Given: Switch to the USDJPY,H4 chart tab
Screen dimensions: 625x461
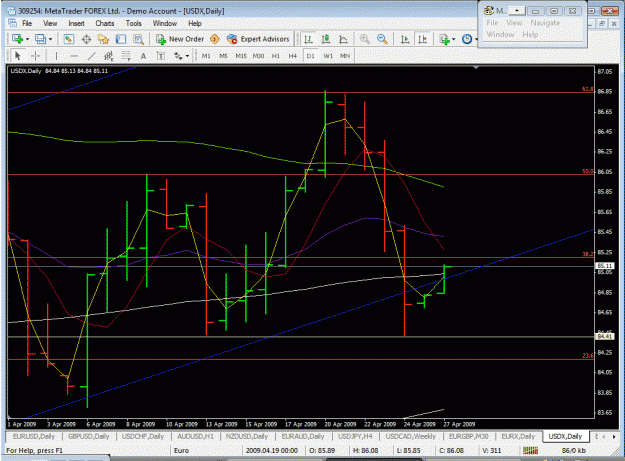Looking at the screenshot, I should tap(355, 436).
